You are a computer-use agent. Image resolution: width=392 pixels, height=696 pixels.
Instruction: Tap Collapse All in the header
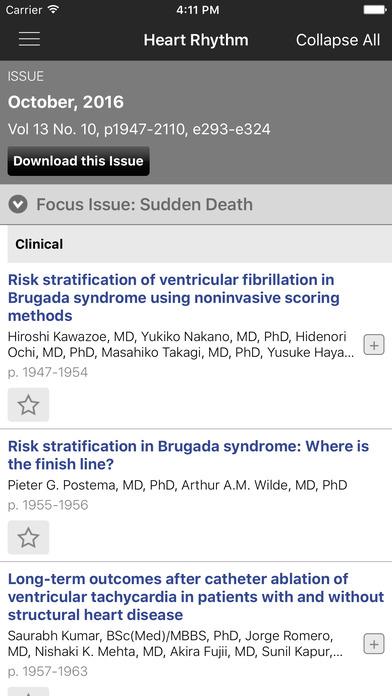tap(338, 40)
